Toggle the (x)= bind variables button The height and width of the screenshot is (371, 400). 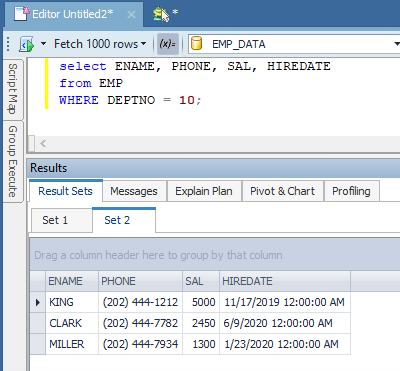pyautogui.click(x=168, y=44)
